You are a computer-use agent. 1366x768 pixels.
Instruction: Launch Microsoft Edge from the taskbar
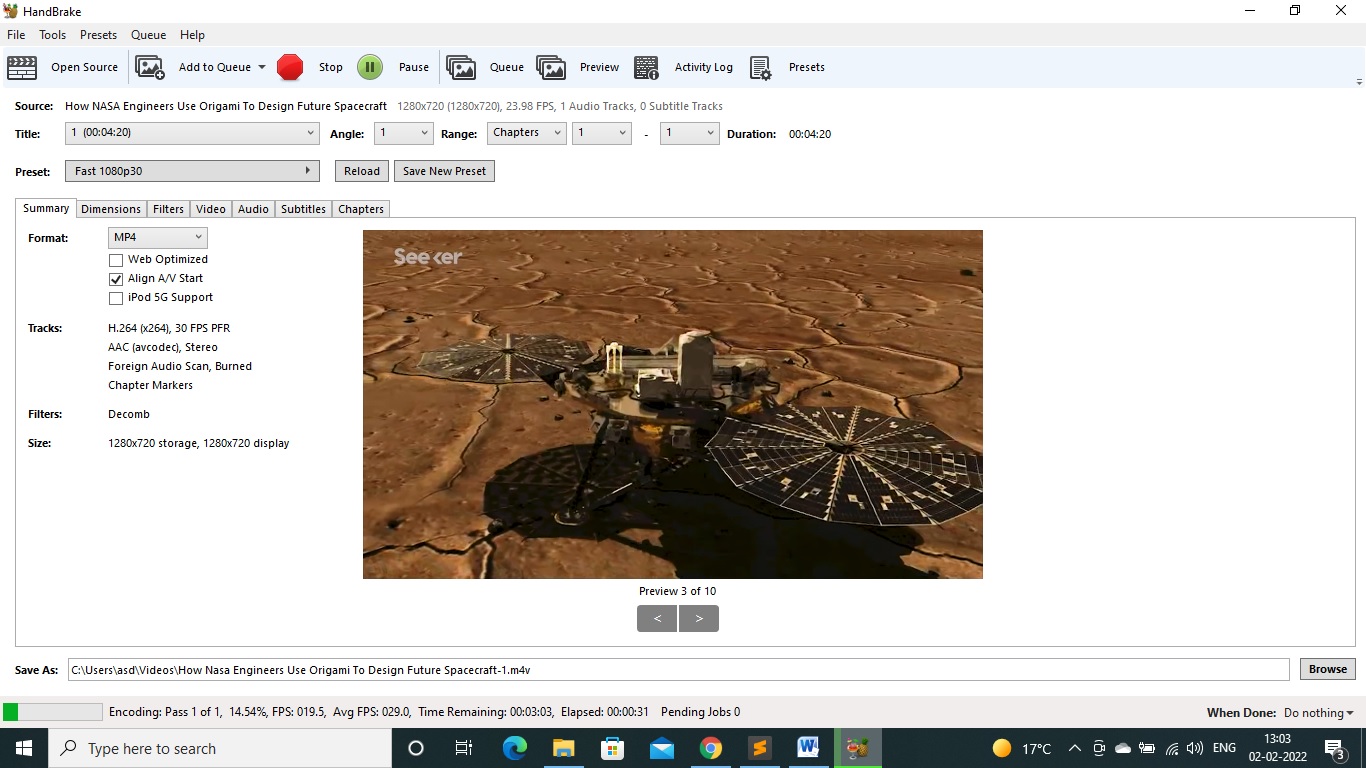tap(515, 748)
